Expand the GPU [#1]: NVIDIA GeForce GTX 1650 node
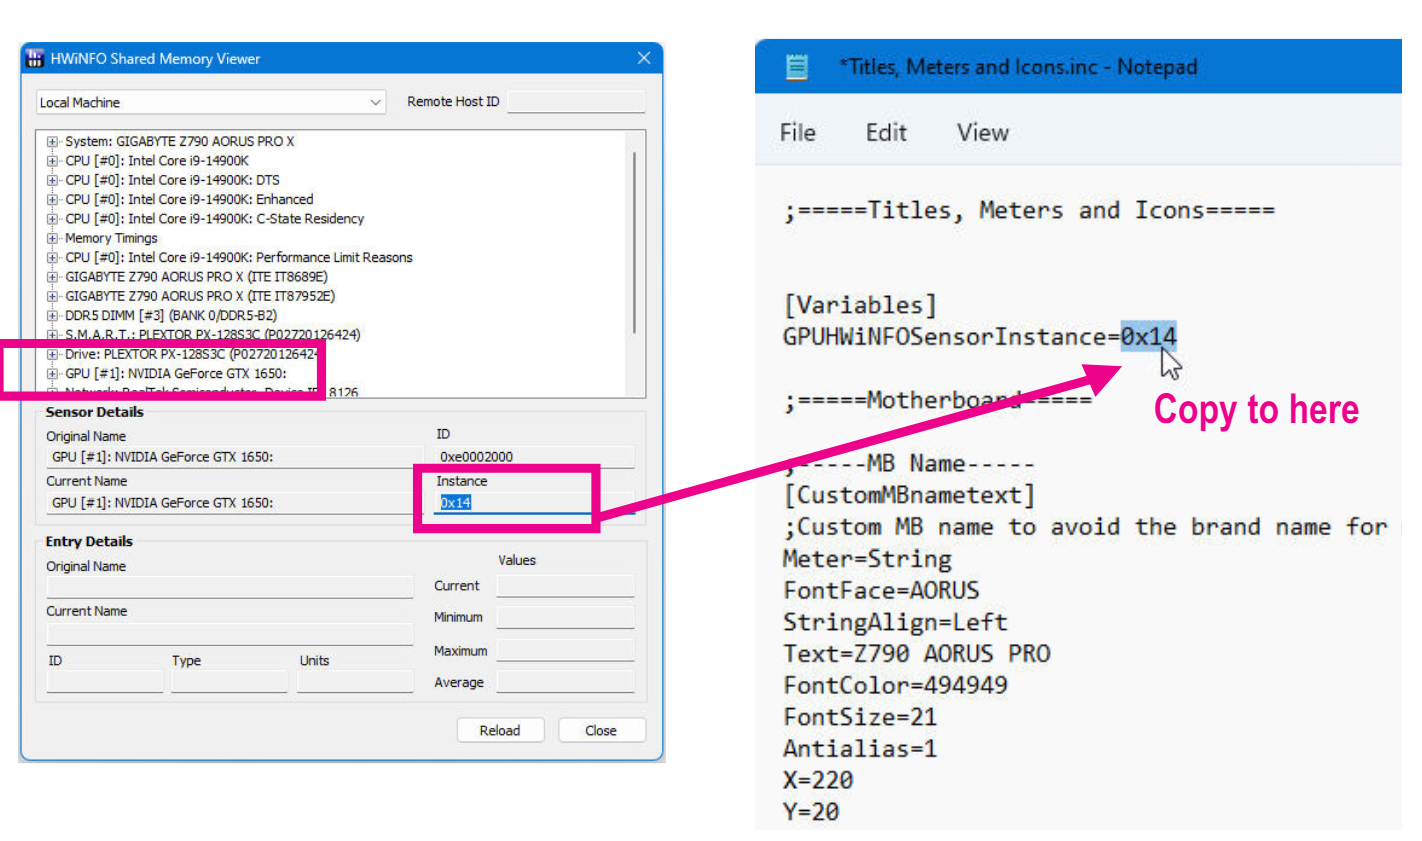This screenshot has width=1422, height=841. 53,374
